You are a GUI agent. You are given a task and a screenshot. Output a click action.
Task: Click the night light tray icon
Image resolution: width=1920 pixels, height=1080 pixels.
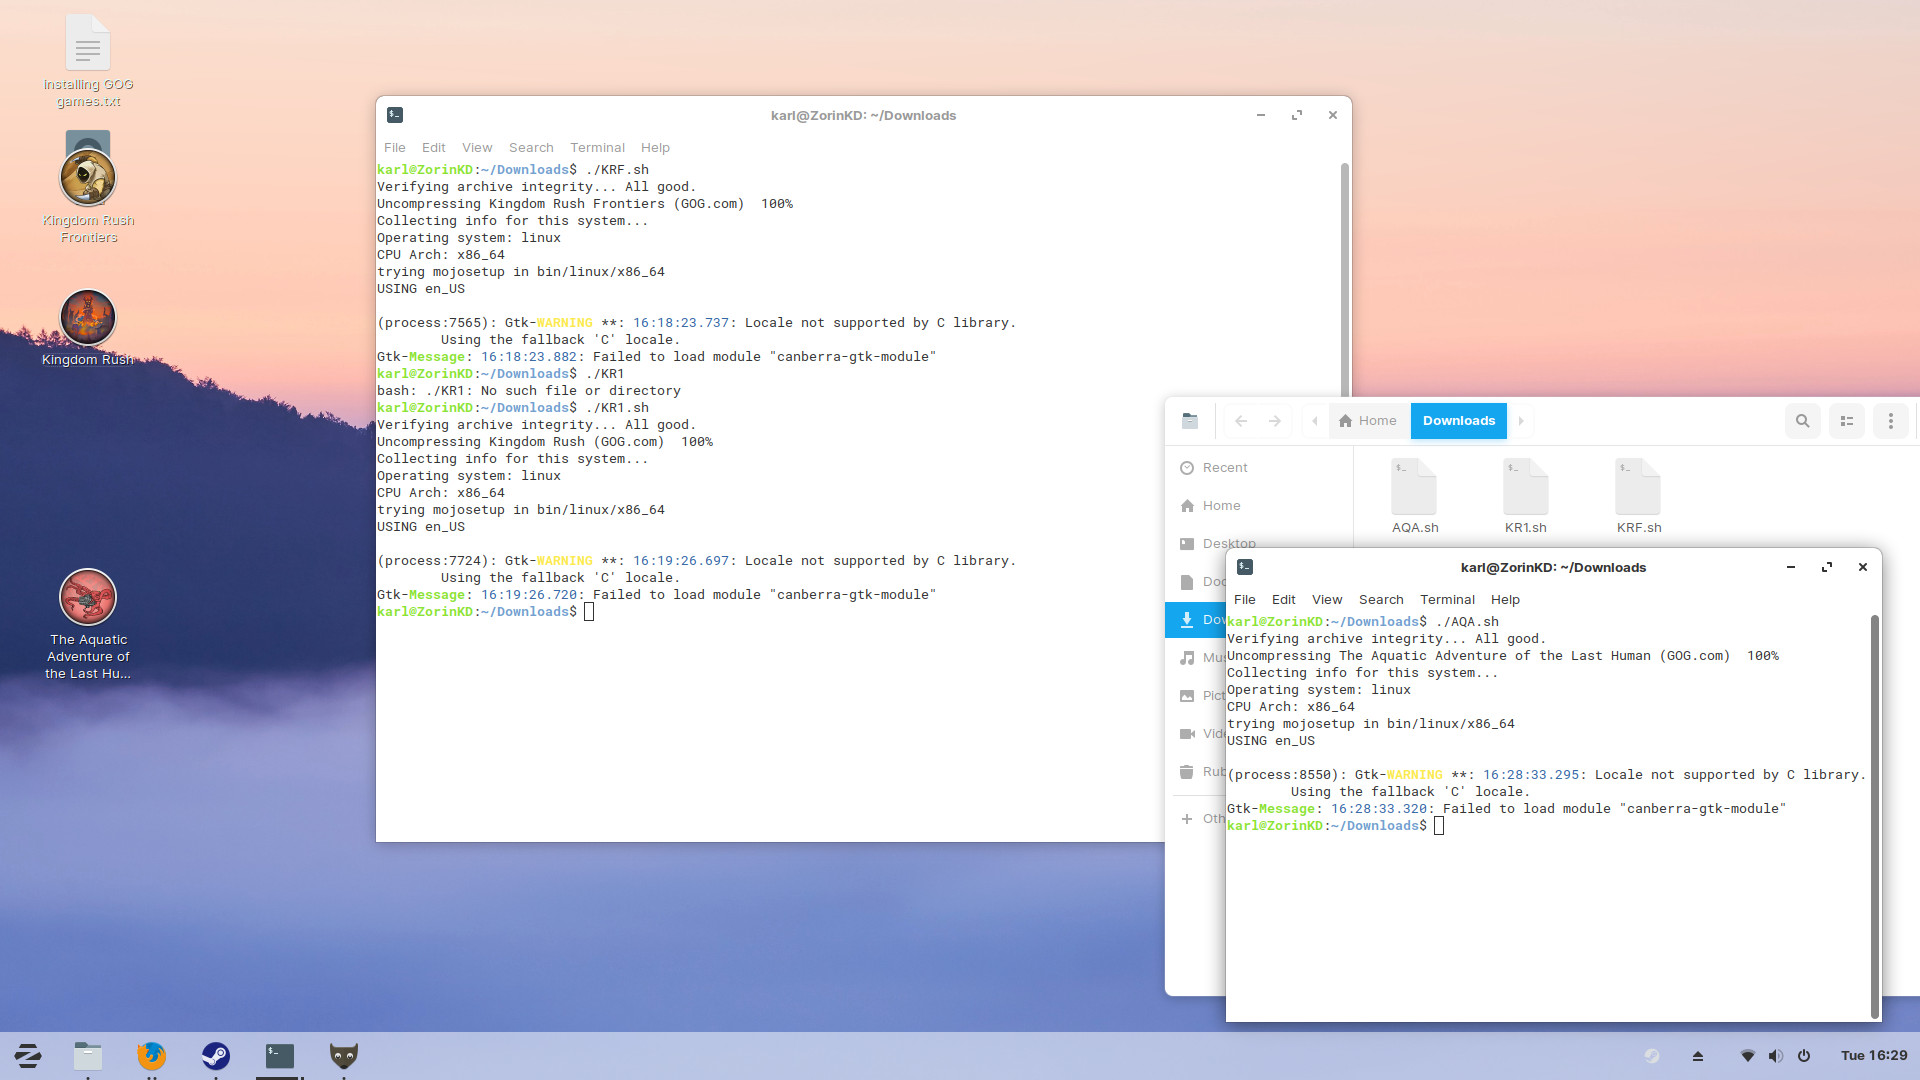tap(1652, 1056)
